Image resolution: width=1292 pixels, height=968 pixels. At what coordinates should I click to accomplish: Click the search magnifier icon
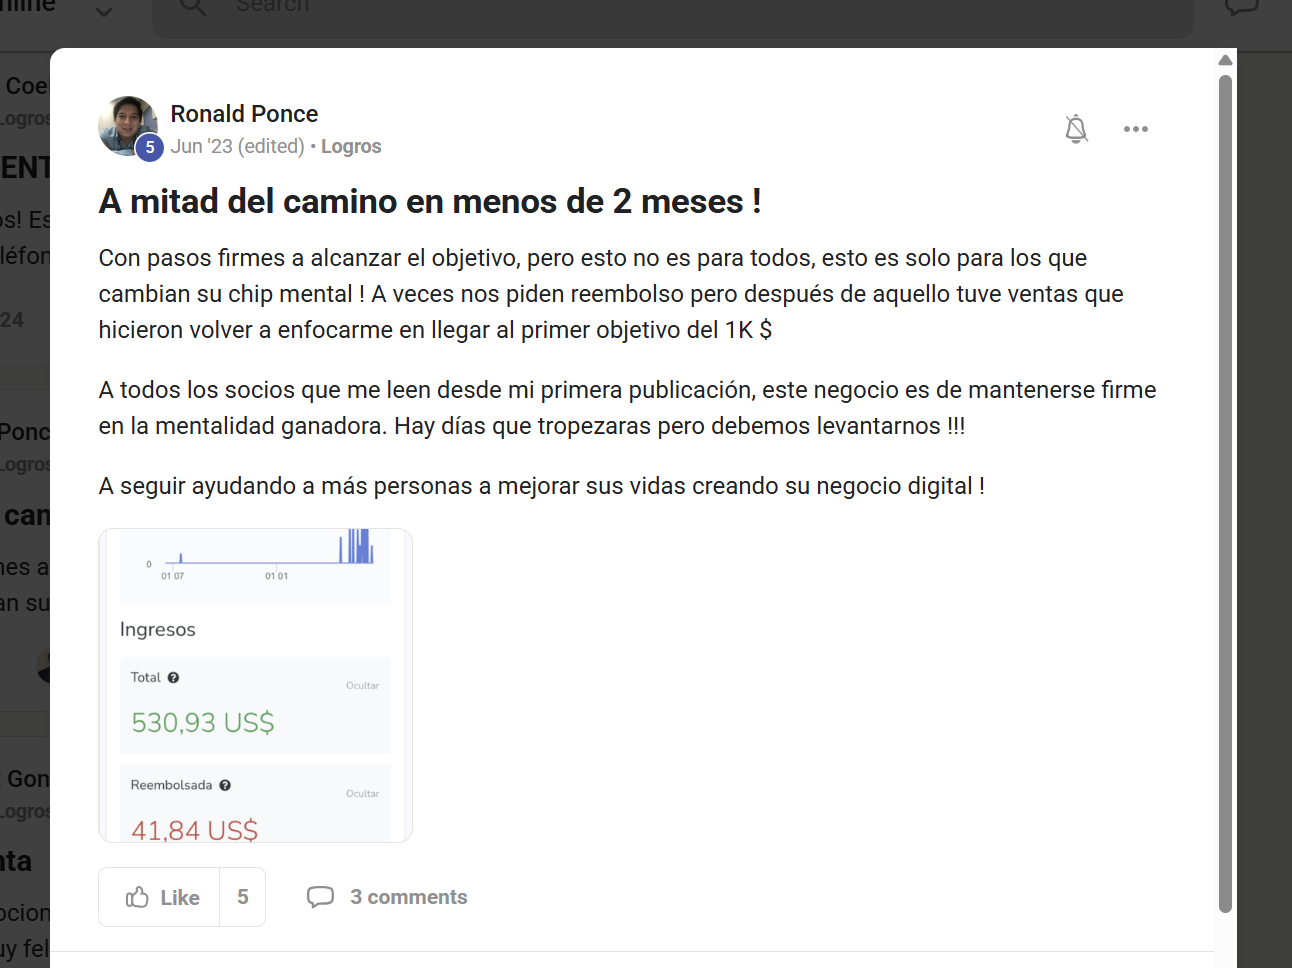click(191, 6)
